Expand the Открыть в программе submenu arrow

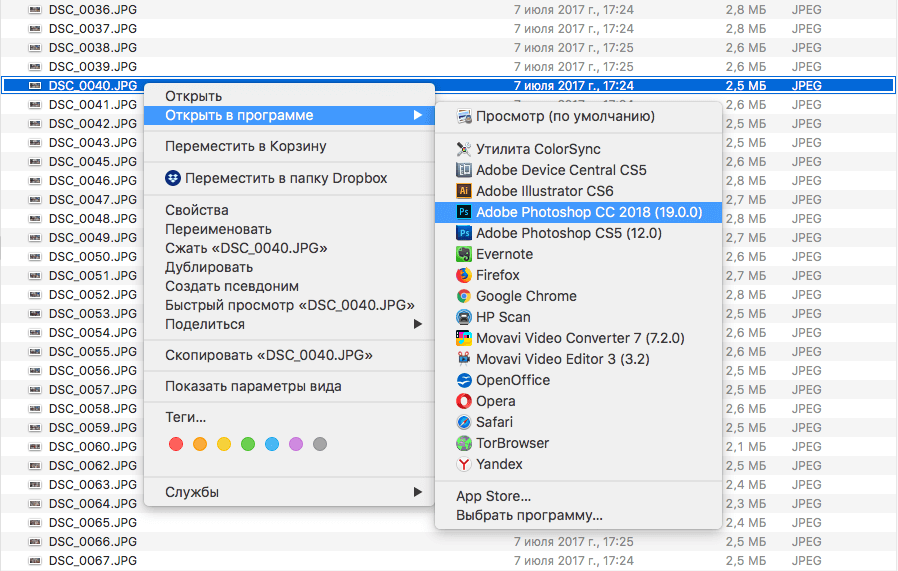tap(417, 115)
